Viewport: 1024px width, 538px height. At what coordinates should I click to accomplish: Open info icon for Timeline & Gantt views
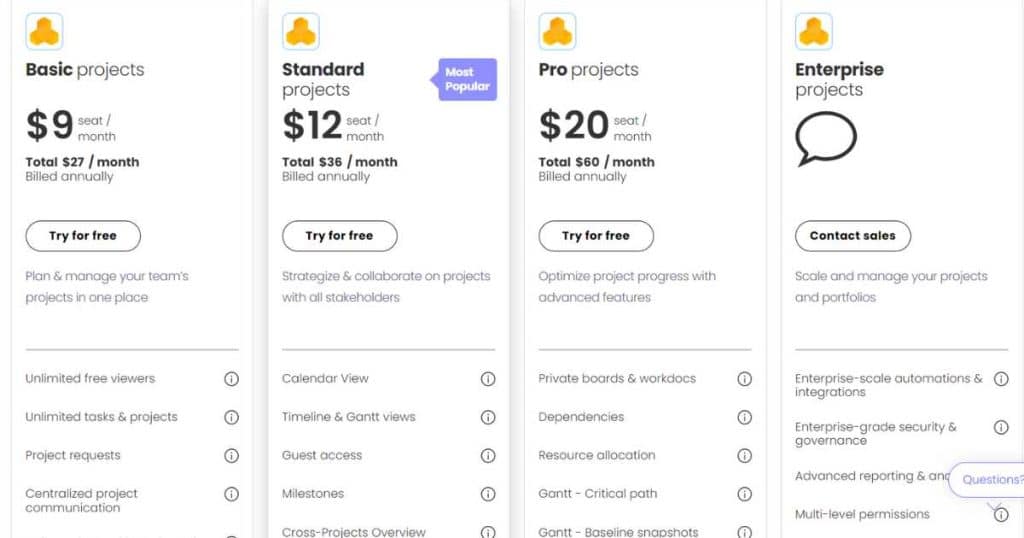(x=488, y=417)
